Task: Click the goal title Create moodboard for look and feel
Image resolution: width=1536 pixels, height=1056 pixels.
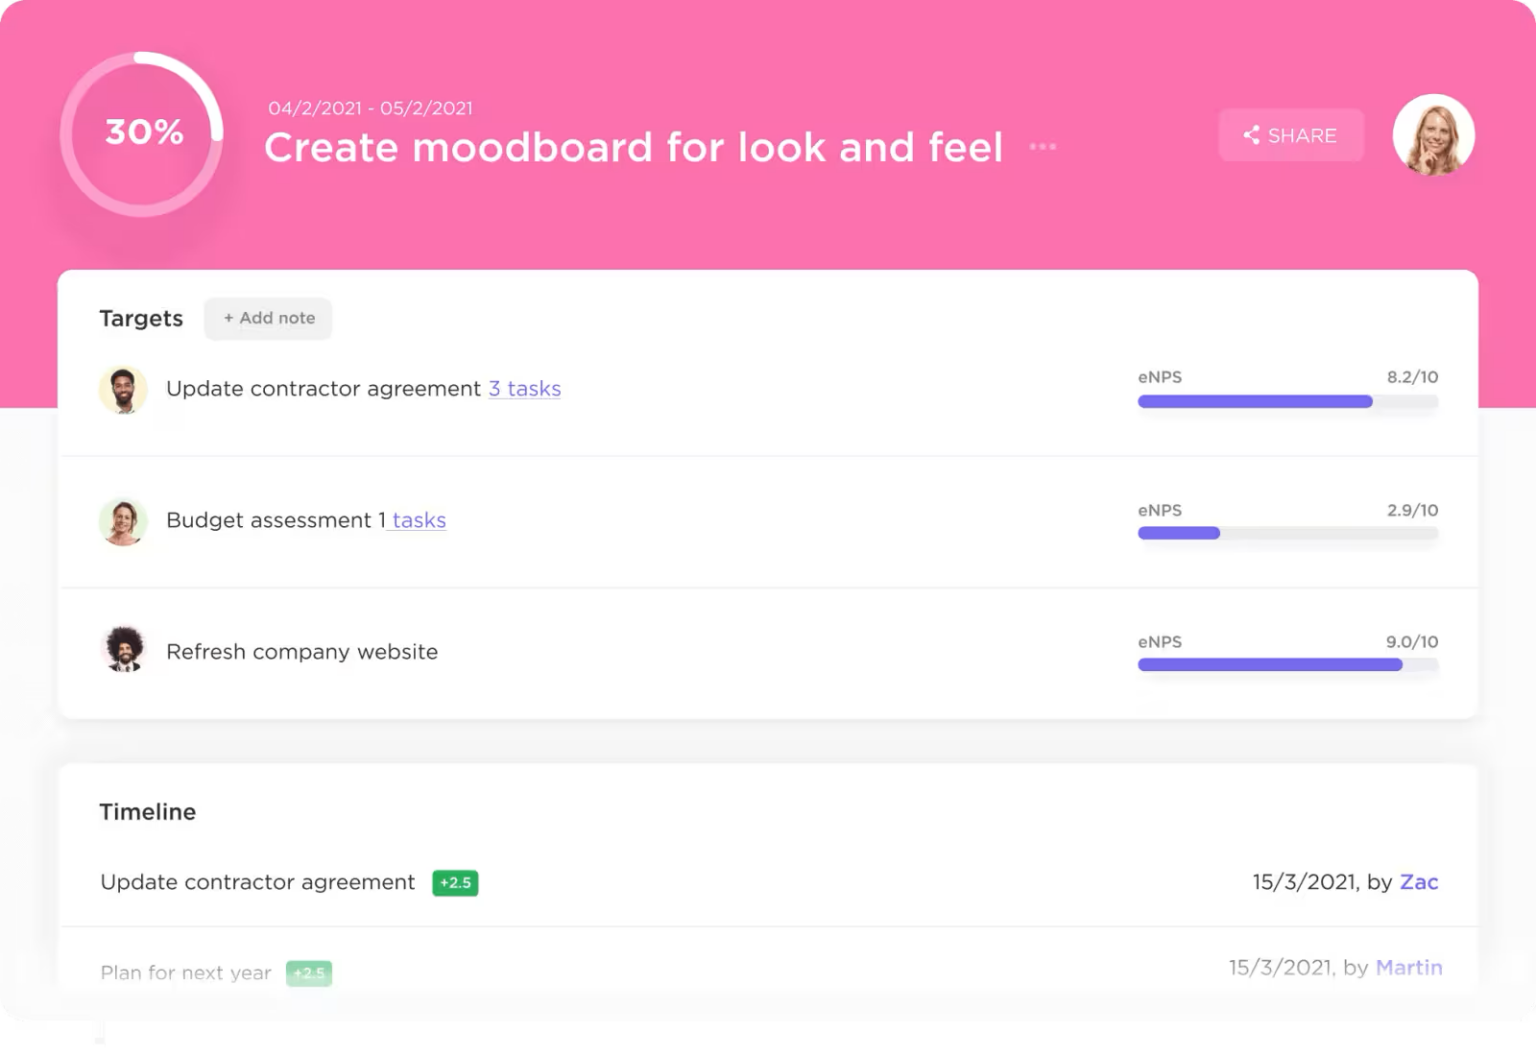Action: coord(634,147)
